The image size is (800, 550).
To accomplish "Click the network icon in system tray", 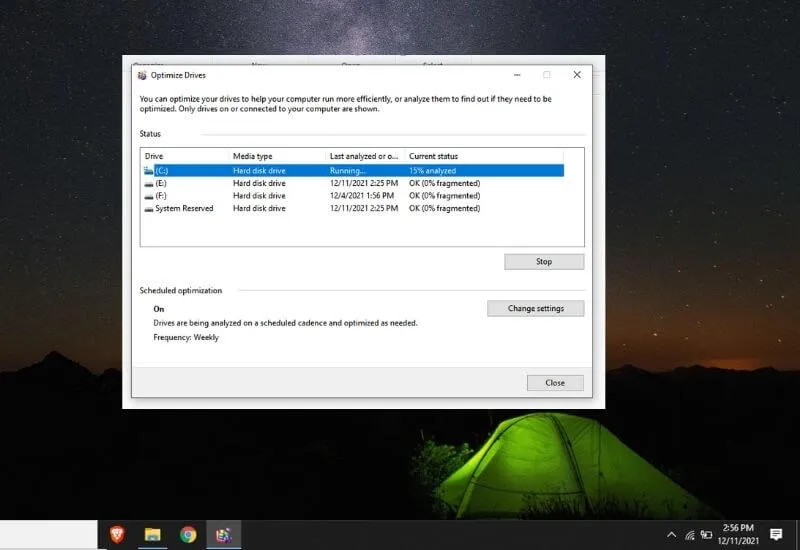I will [690, 535].
